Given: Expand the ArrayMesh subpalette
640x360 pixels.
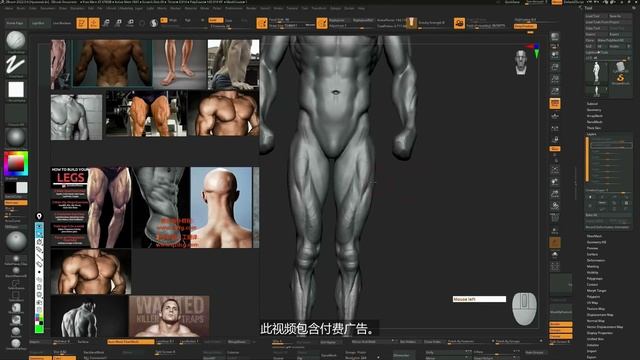Looking at the screenshot, I should pyautogui.click(x=595, y=116).
